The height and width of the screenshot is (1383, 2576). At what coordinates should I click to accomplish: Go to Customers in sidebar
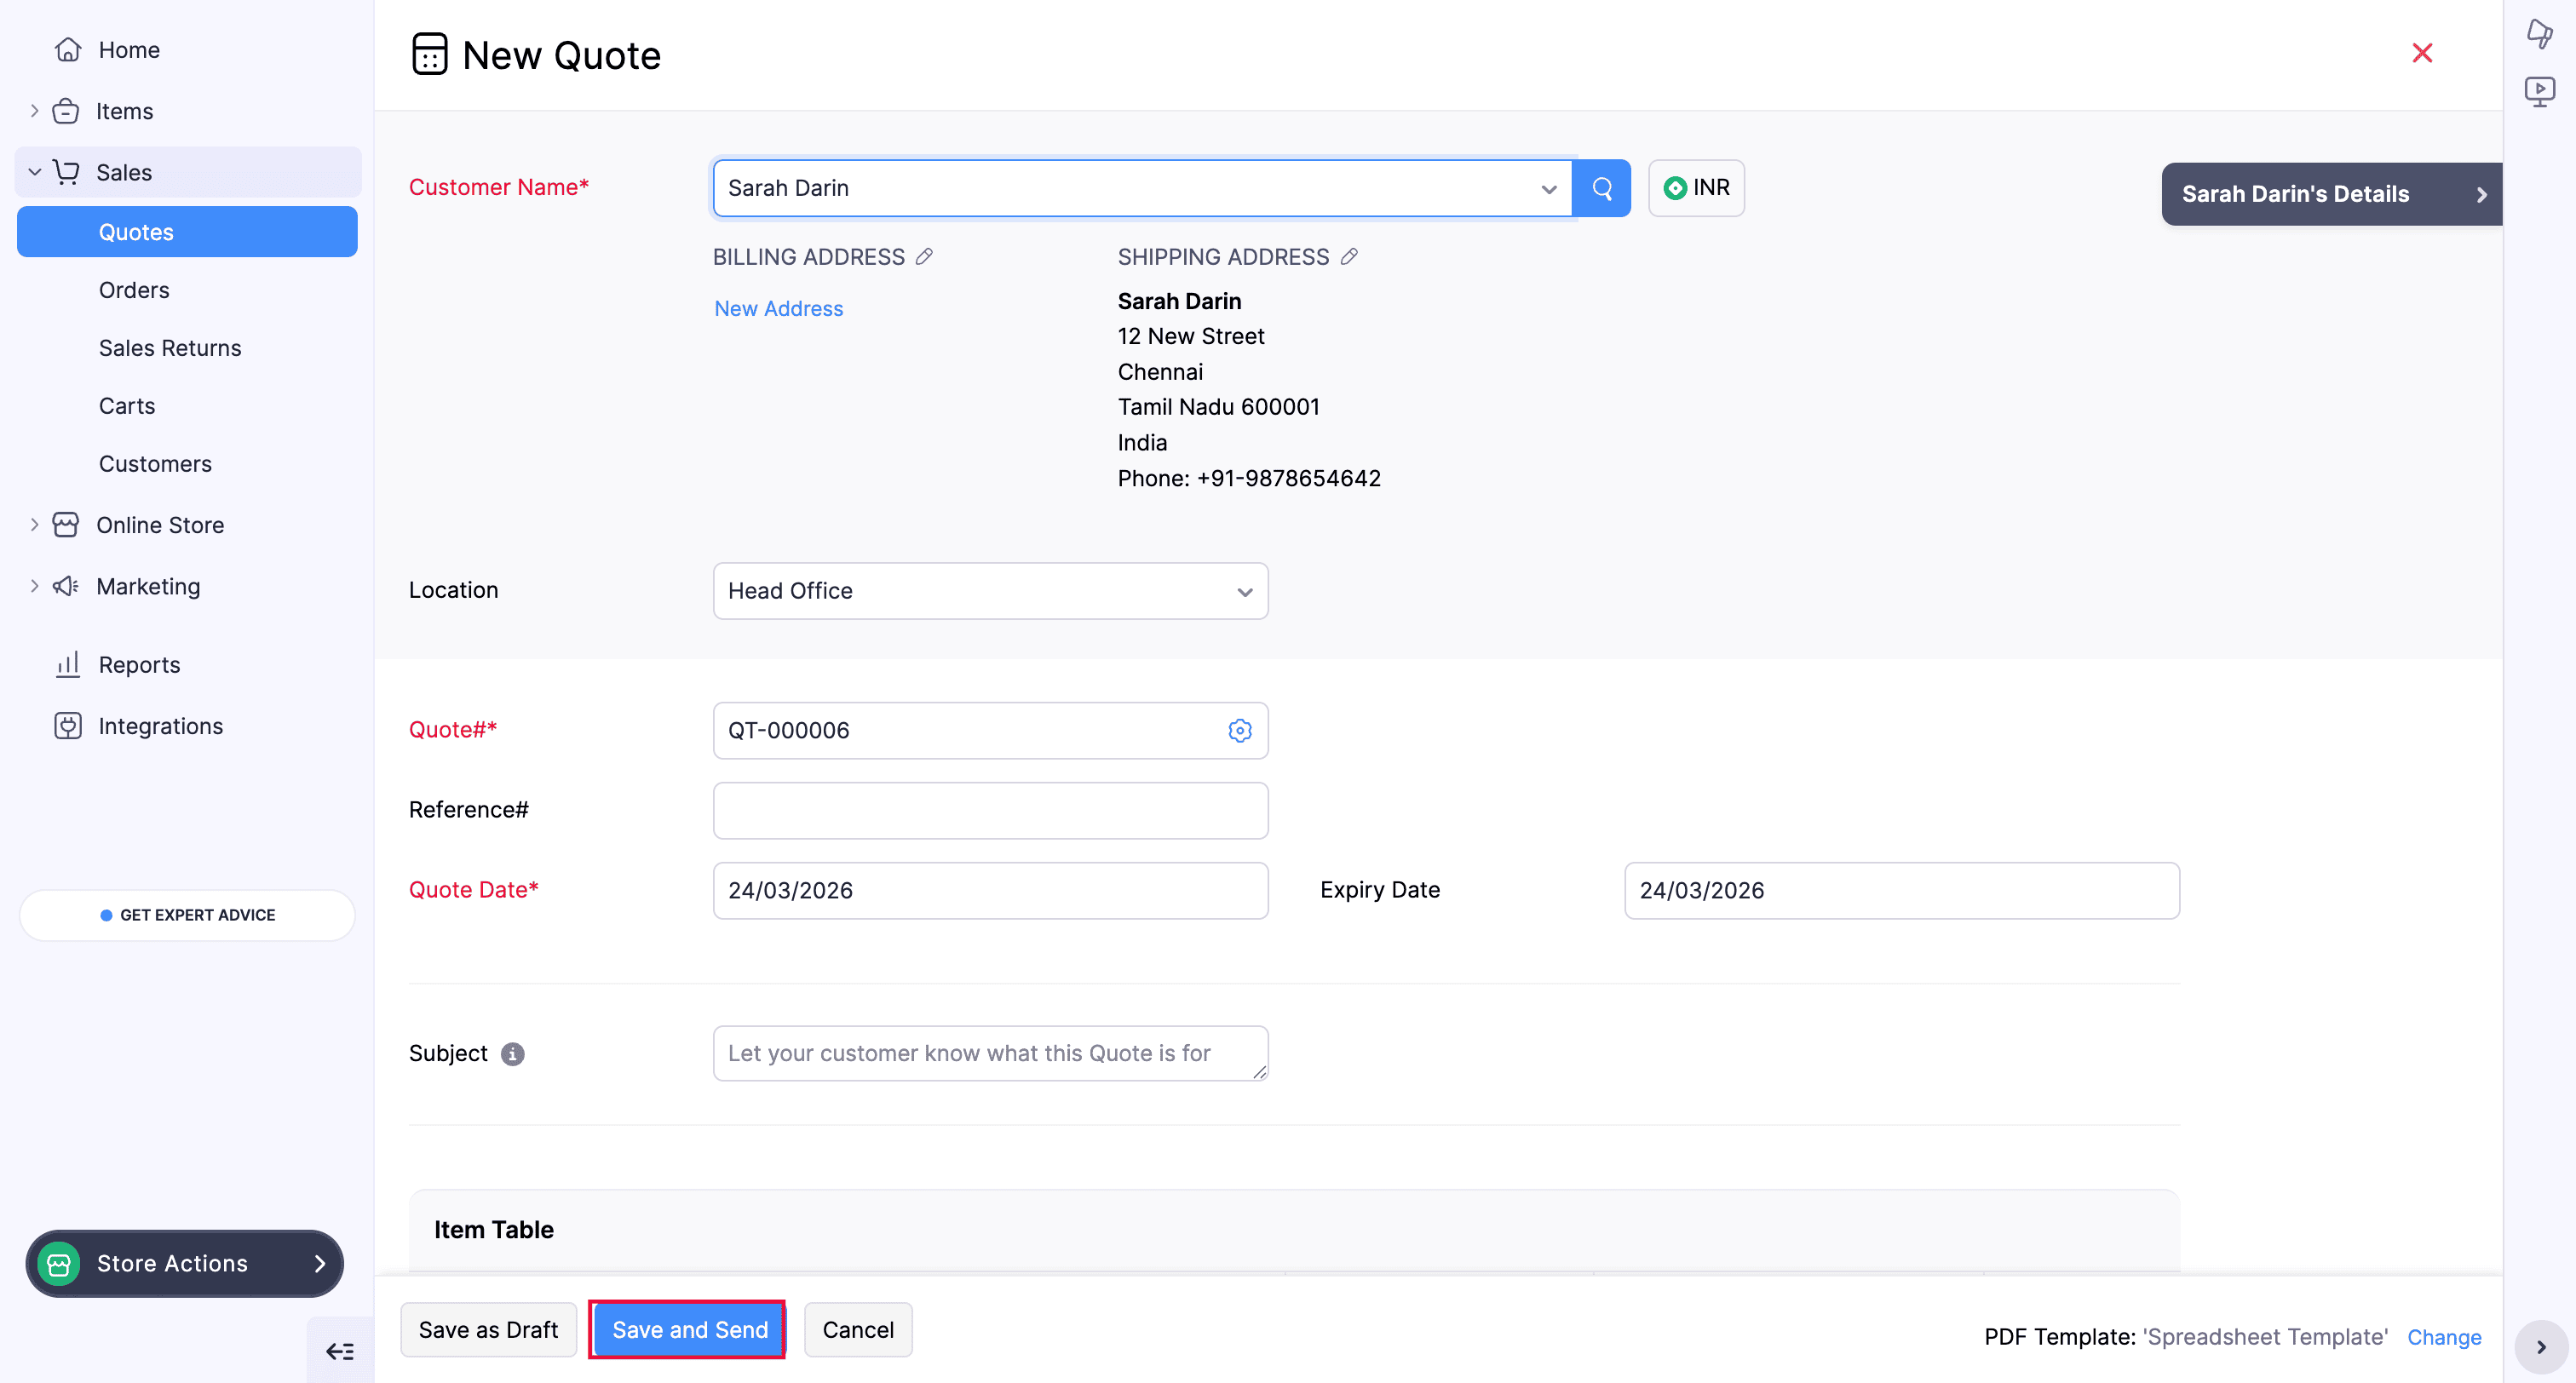click(x=155, y=464)
